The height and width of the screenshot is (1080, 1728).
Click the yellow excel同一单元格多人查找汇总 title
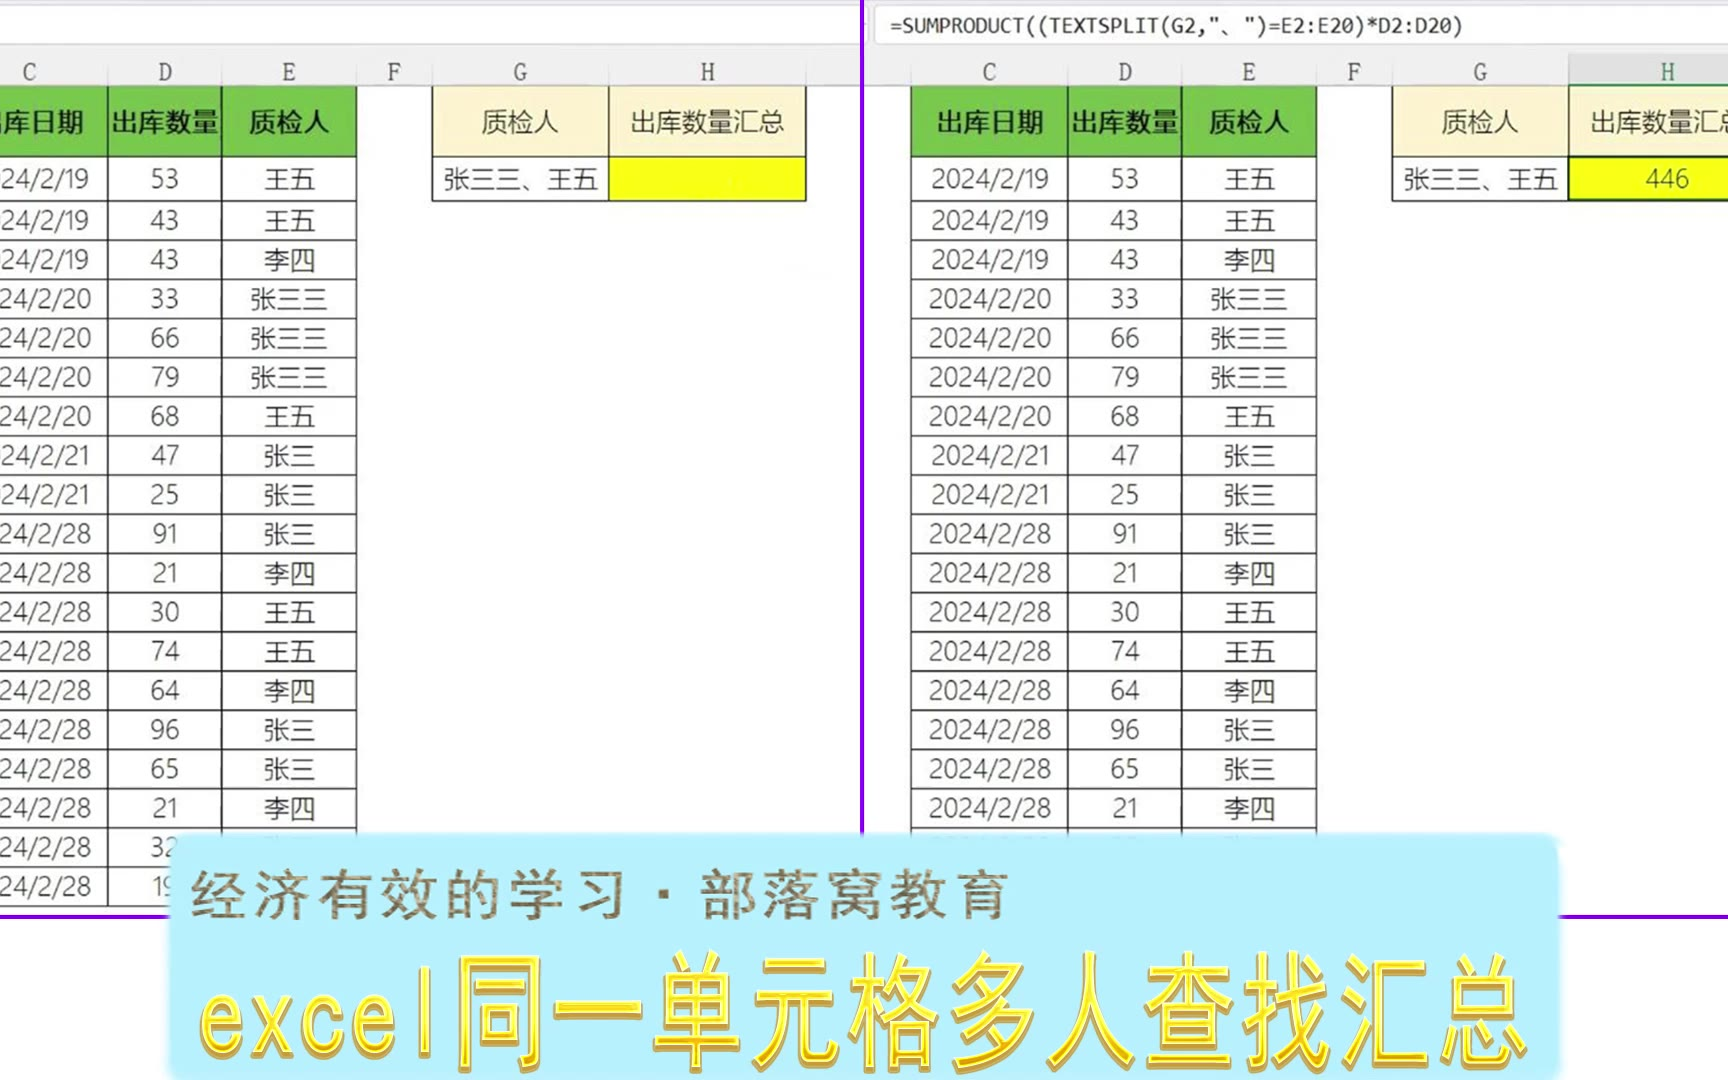(x=862, y=1012)
